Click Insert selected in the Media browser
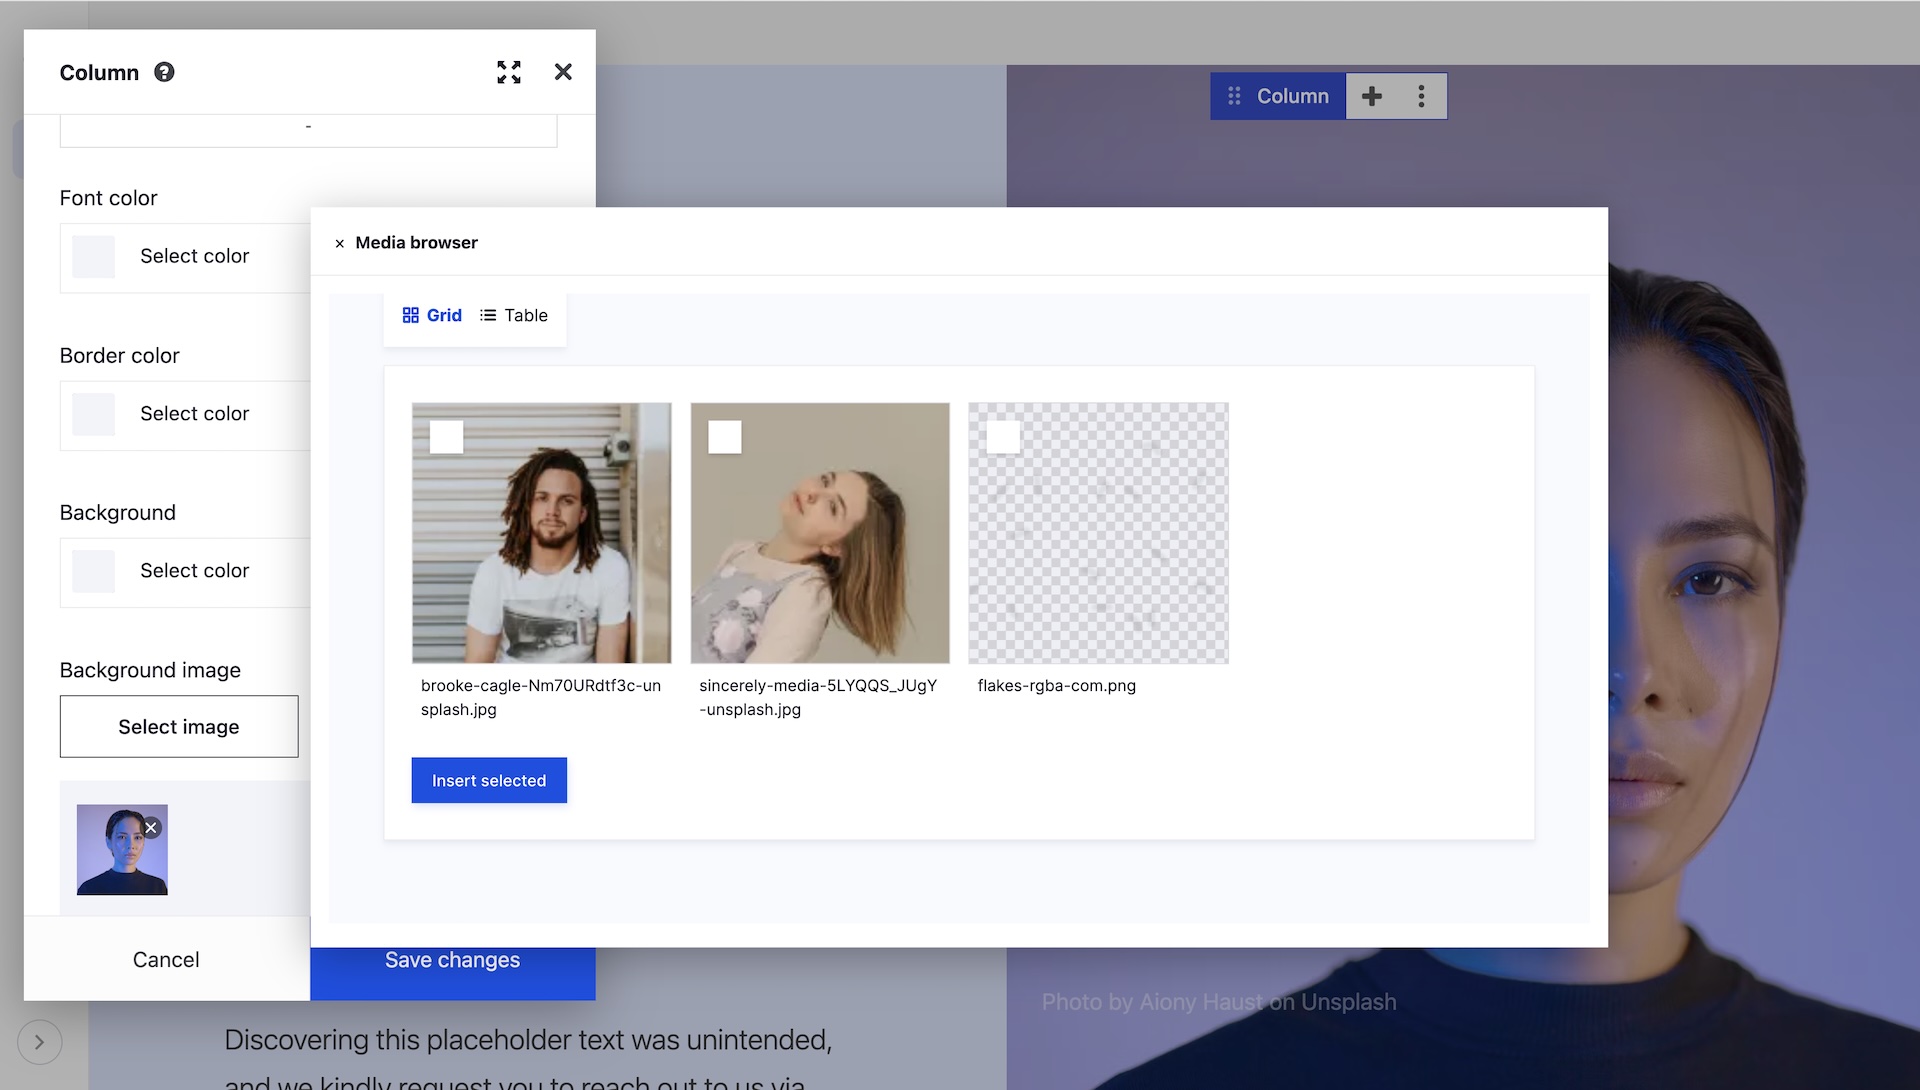Image resolution: width=1920 pixels, height=1090 pixels. [x=489, y=780]
